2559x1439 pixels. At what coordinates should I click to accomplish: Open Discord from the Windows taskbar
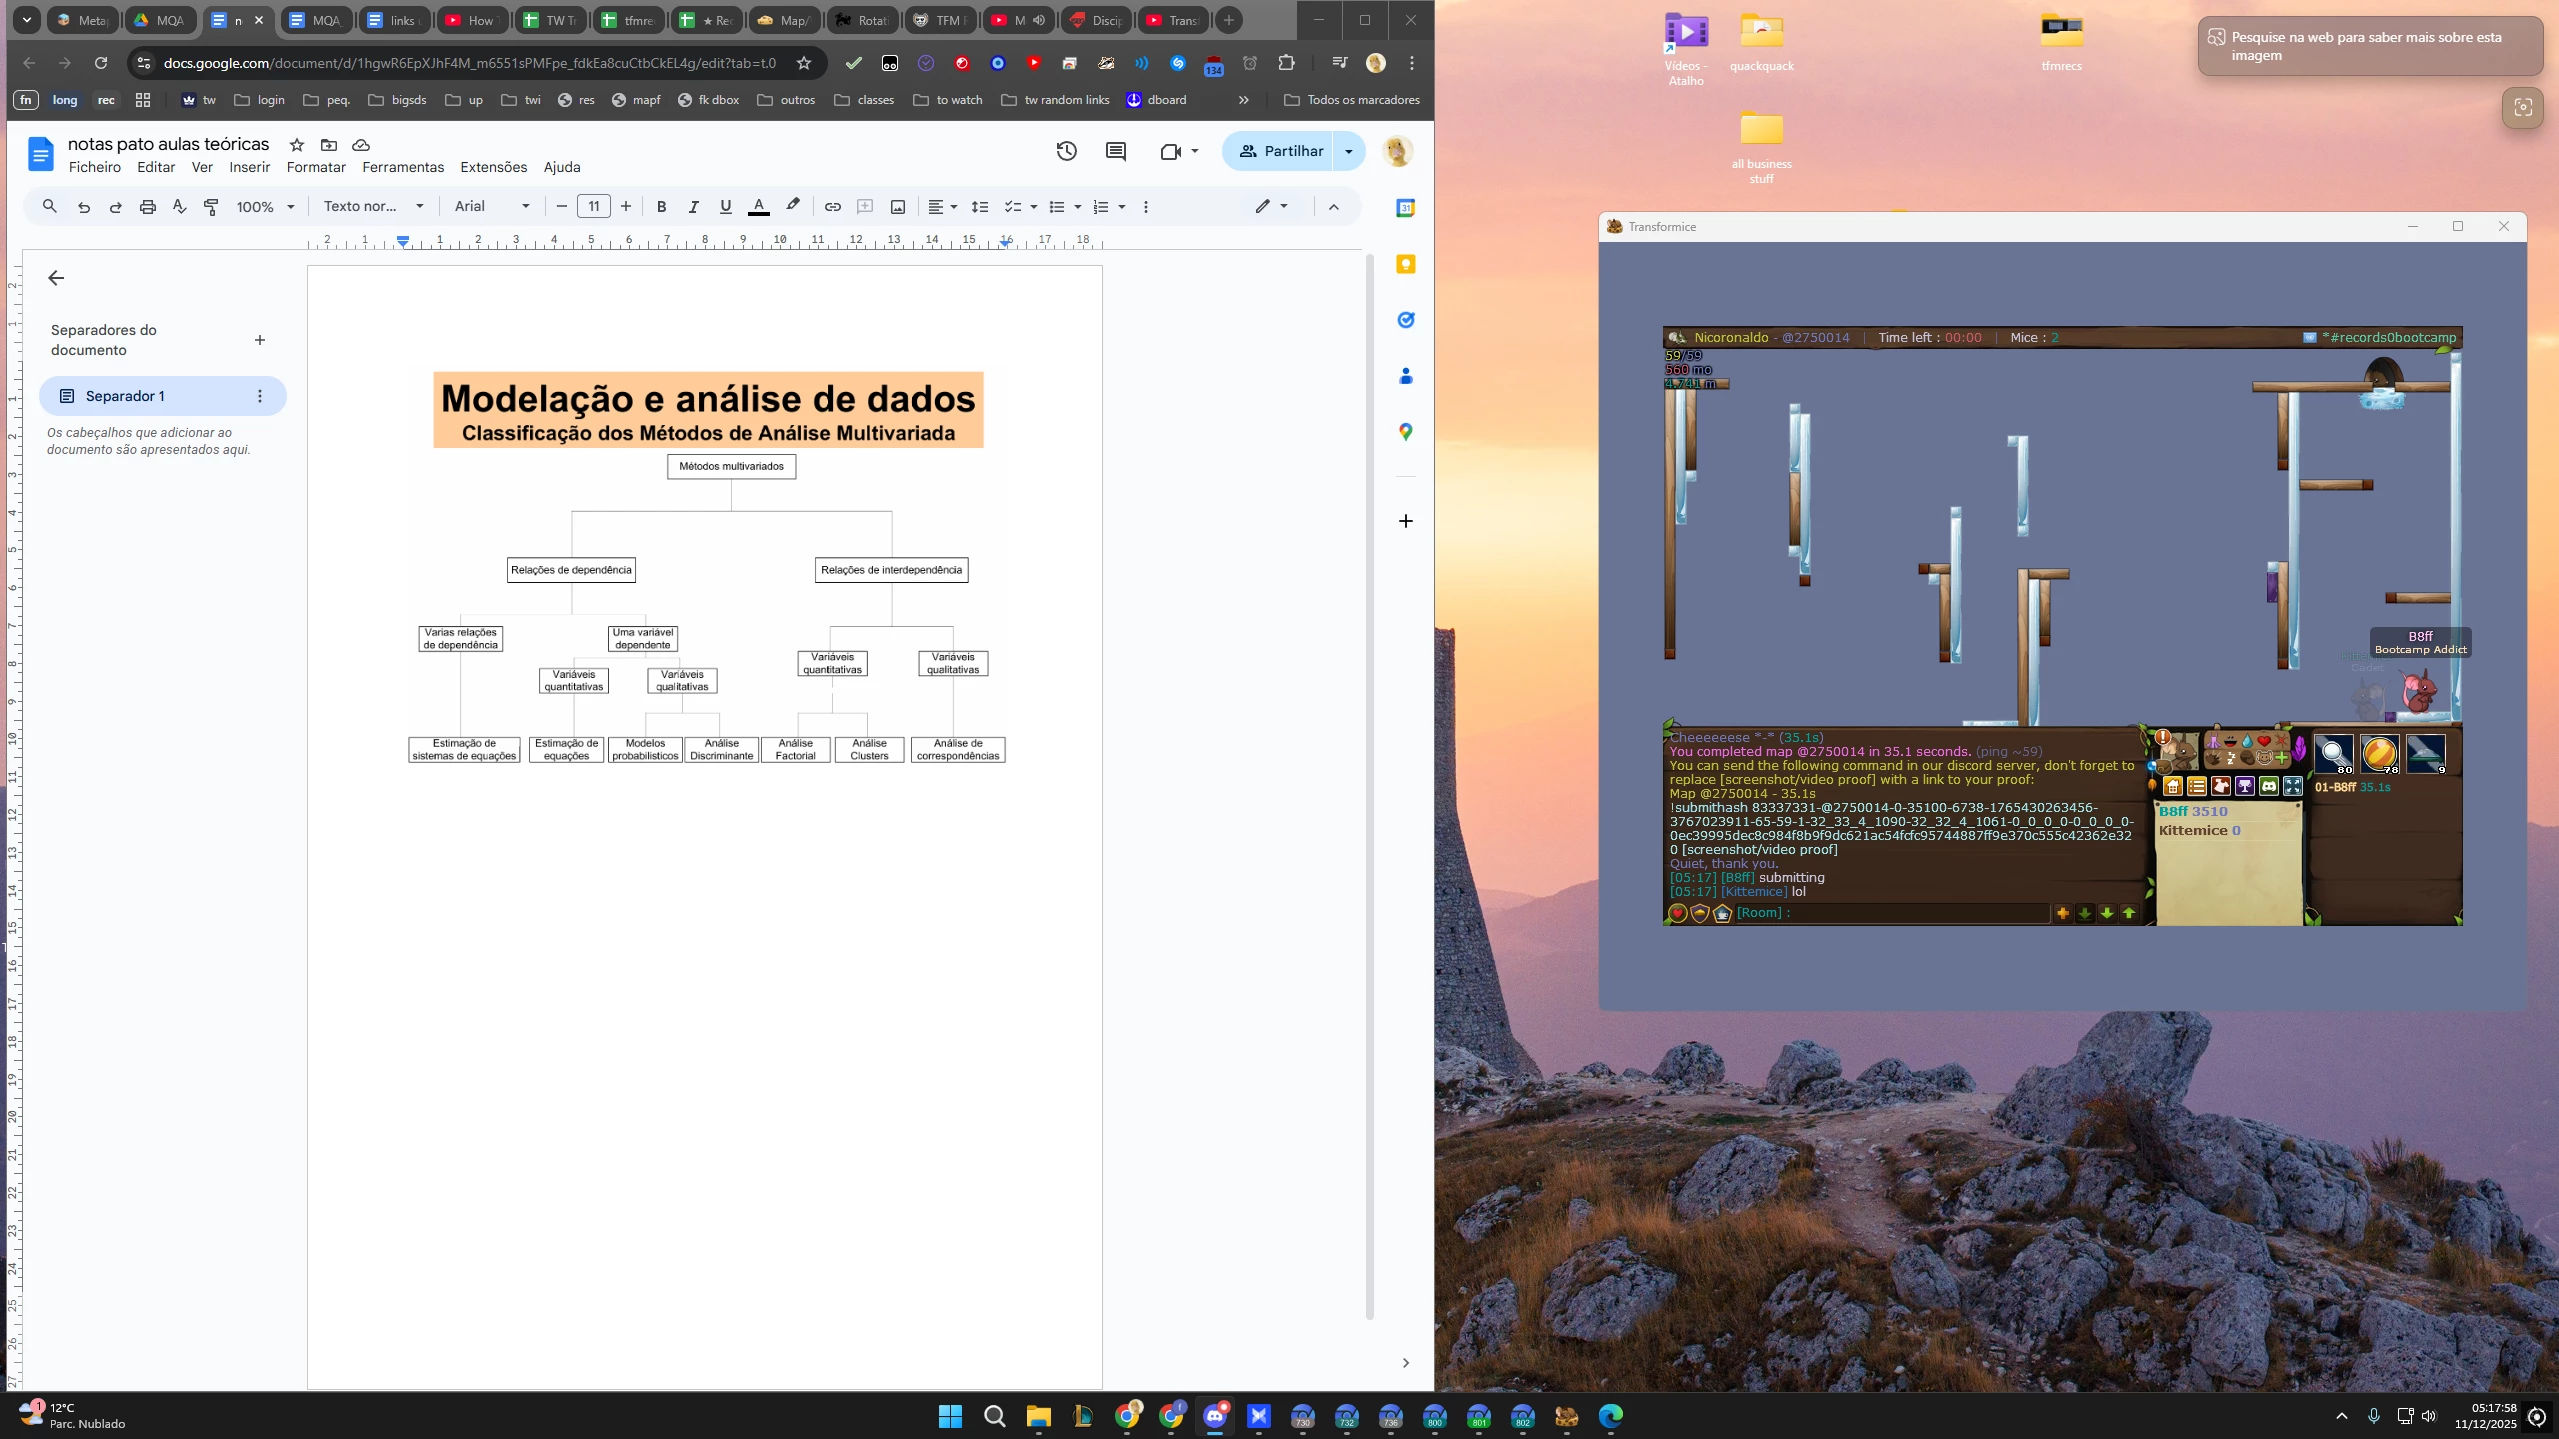(x=1215, y=1415)
